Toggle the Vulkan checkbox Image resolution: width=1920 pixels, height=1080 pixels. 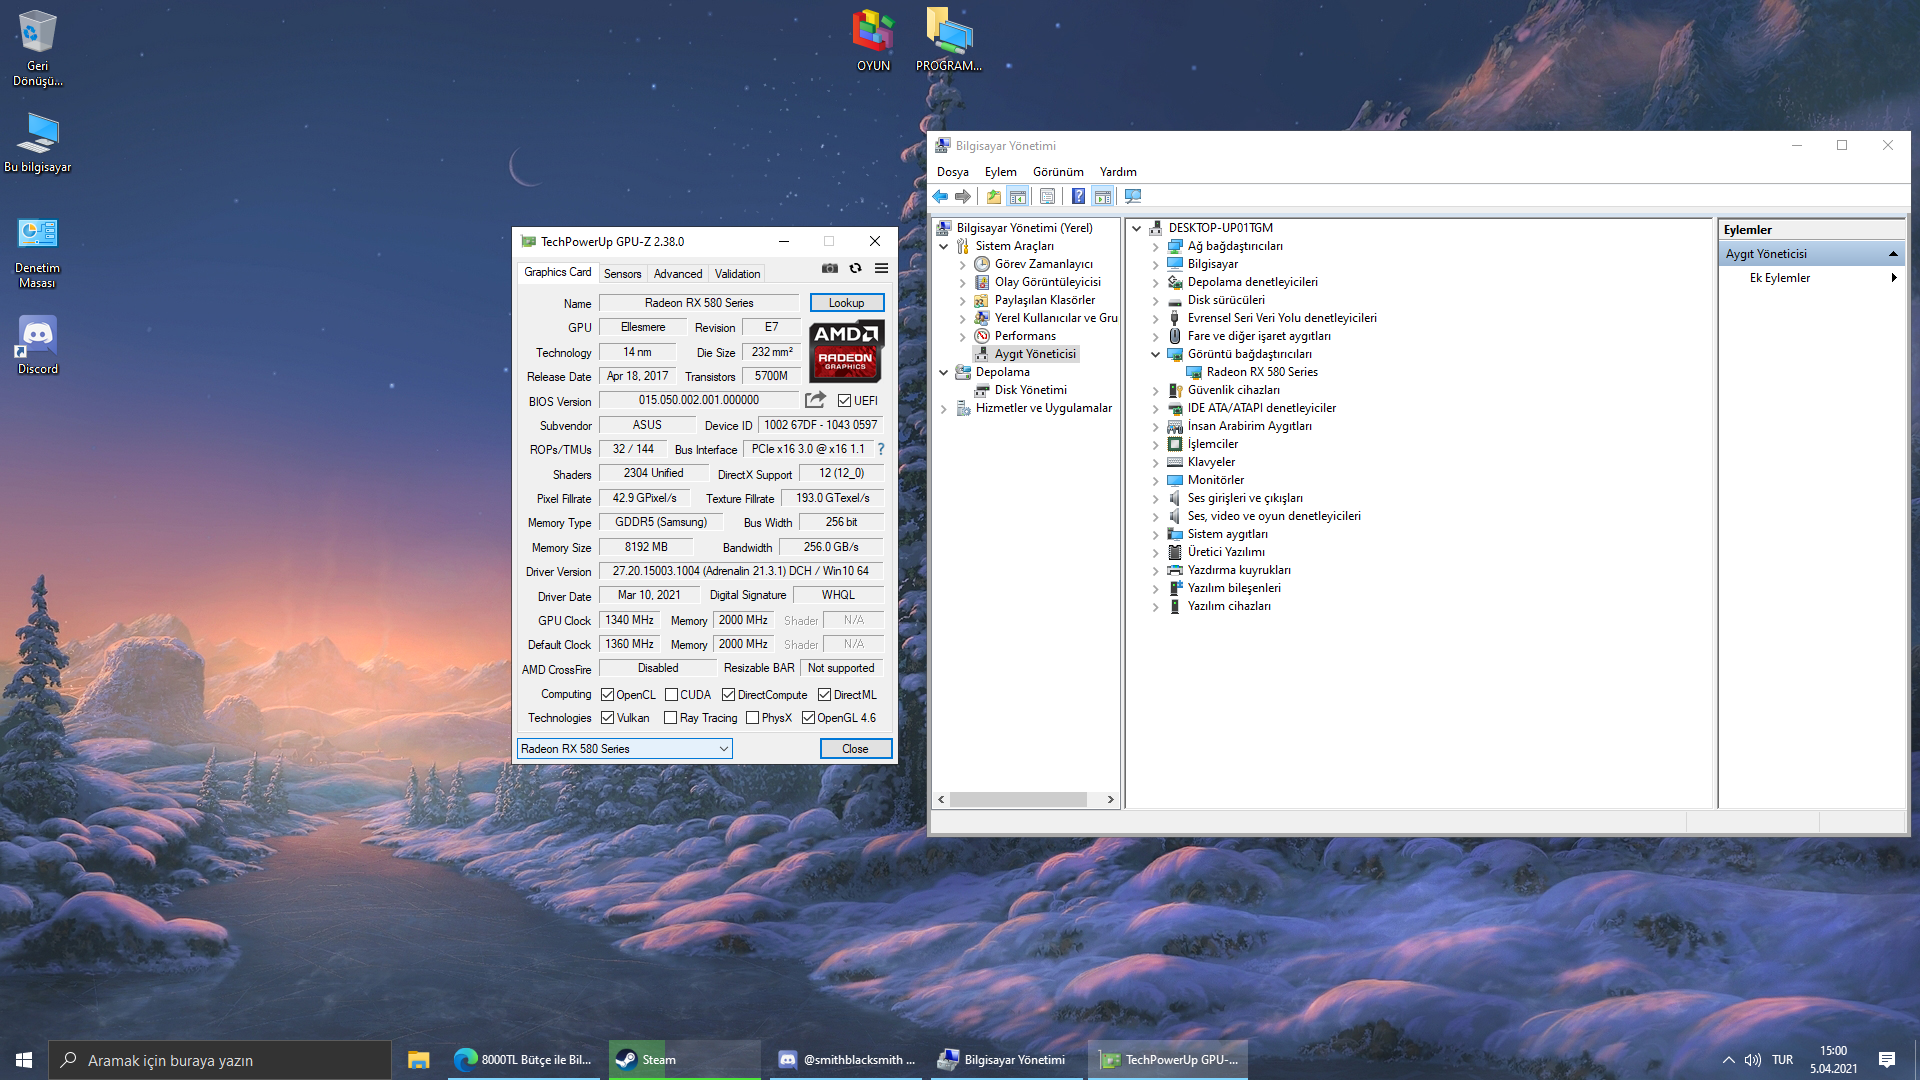pyautogui.click(x=607, y=718)
